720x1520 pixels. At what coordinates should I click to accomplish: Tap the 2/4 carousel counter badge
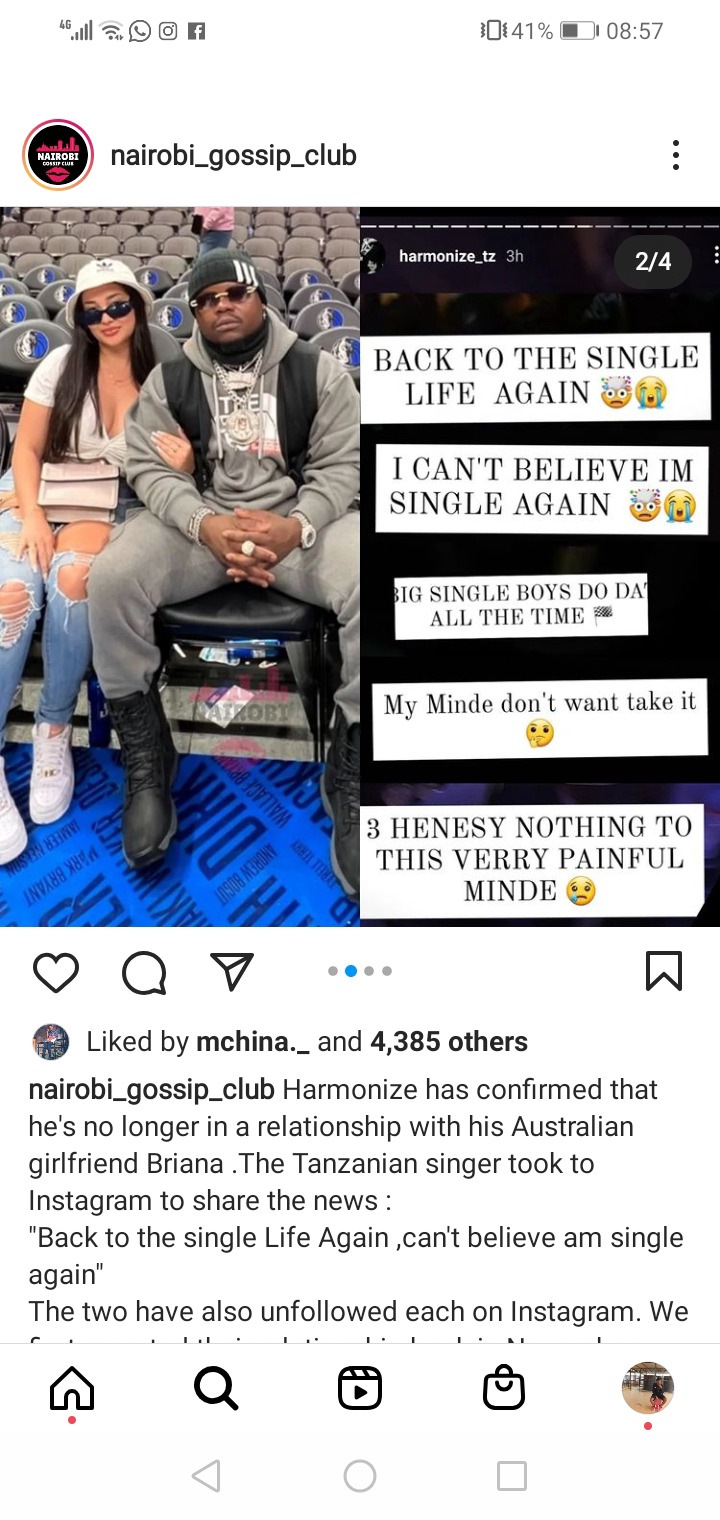pyautogui.click(x=653, y=262)
